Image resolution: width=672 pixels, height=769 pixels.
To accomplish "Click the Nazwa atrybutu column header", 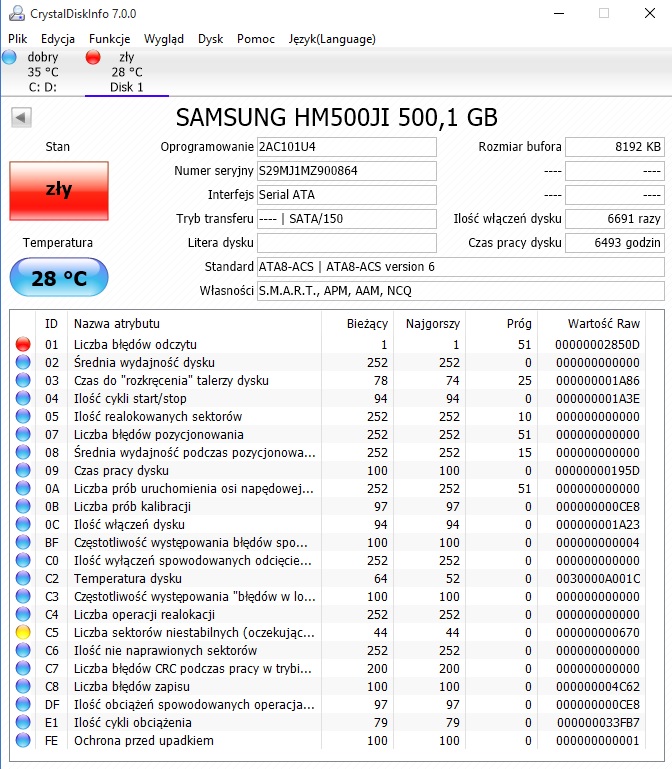I will pos(117,324).
